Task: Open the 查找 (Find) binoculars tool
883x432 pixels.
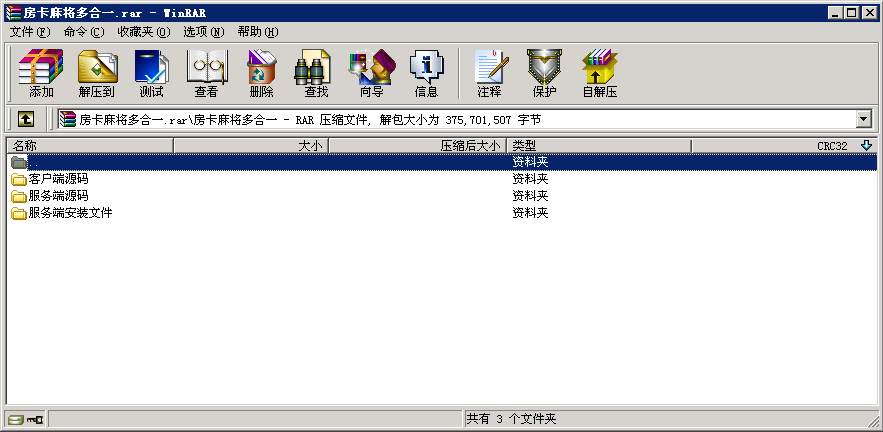Action: pos(316,73)
